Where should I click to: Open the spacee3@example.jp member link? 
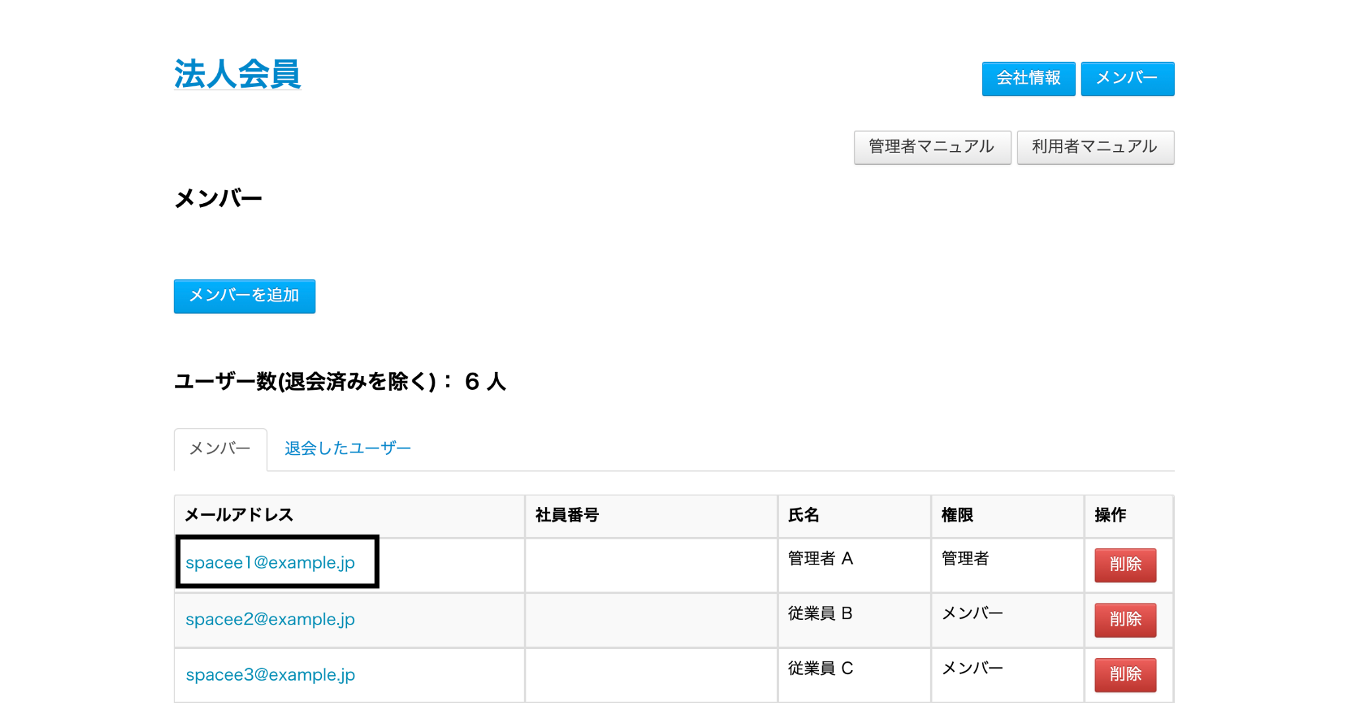(x=270, y=675)
